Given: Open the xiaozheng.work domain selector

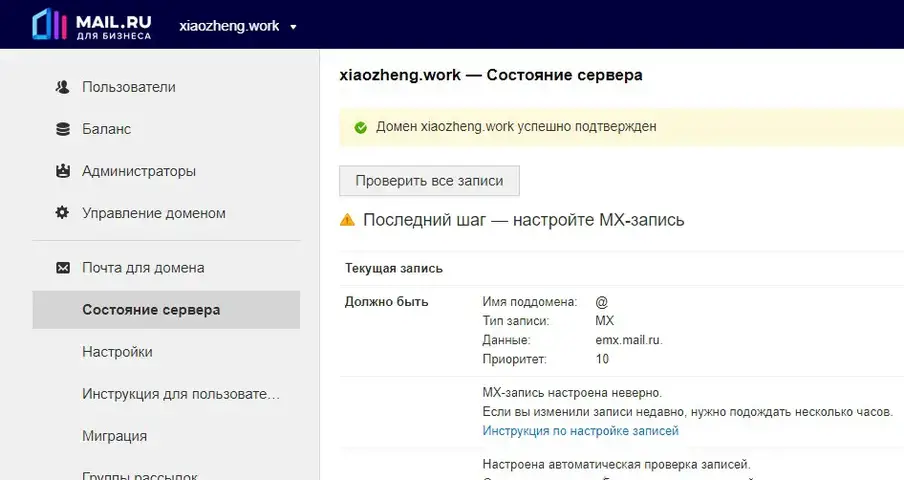Looking at the screenshot, I should coord(238,26).
